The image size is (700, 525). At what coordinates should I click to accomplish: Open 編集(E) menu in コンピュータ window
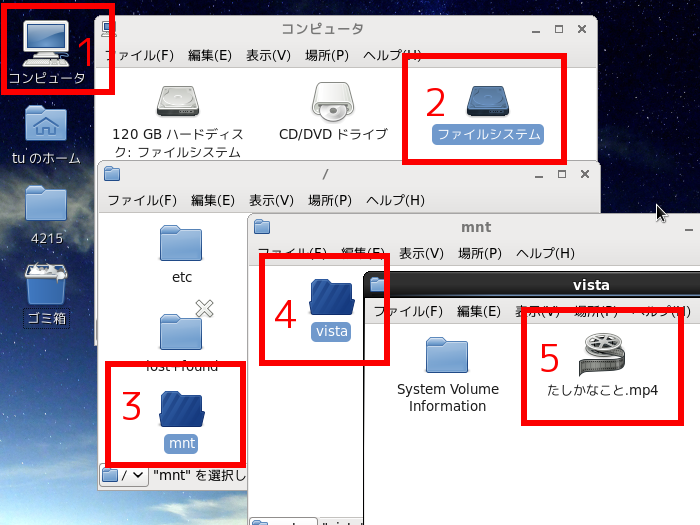(x=210, y=55)
